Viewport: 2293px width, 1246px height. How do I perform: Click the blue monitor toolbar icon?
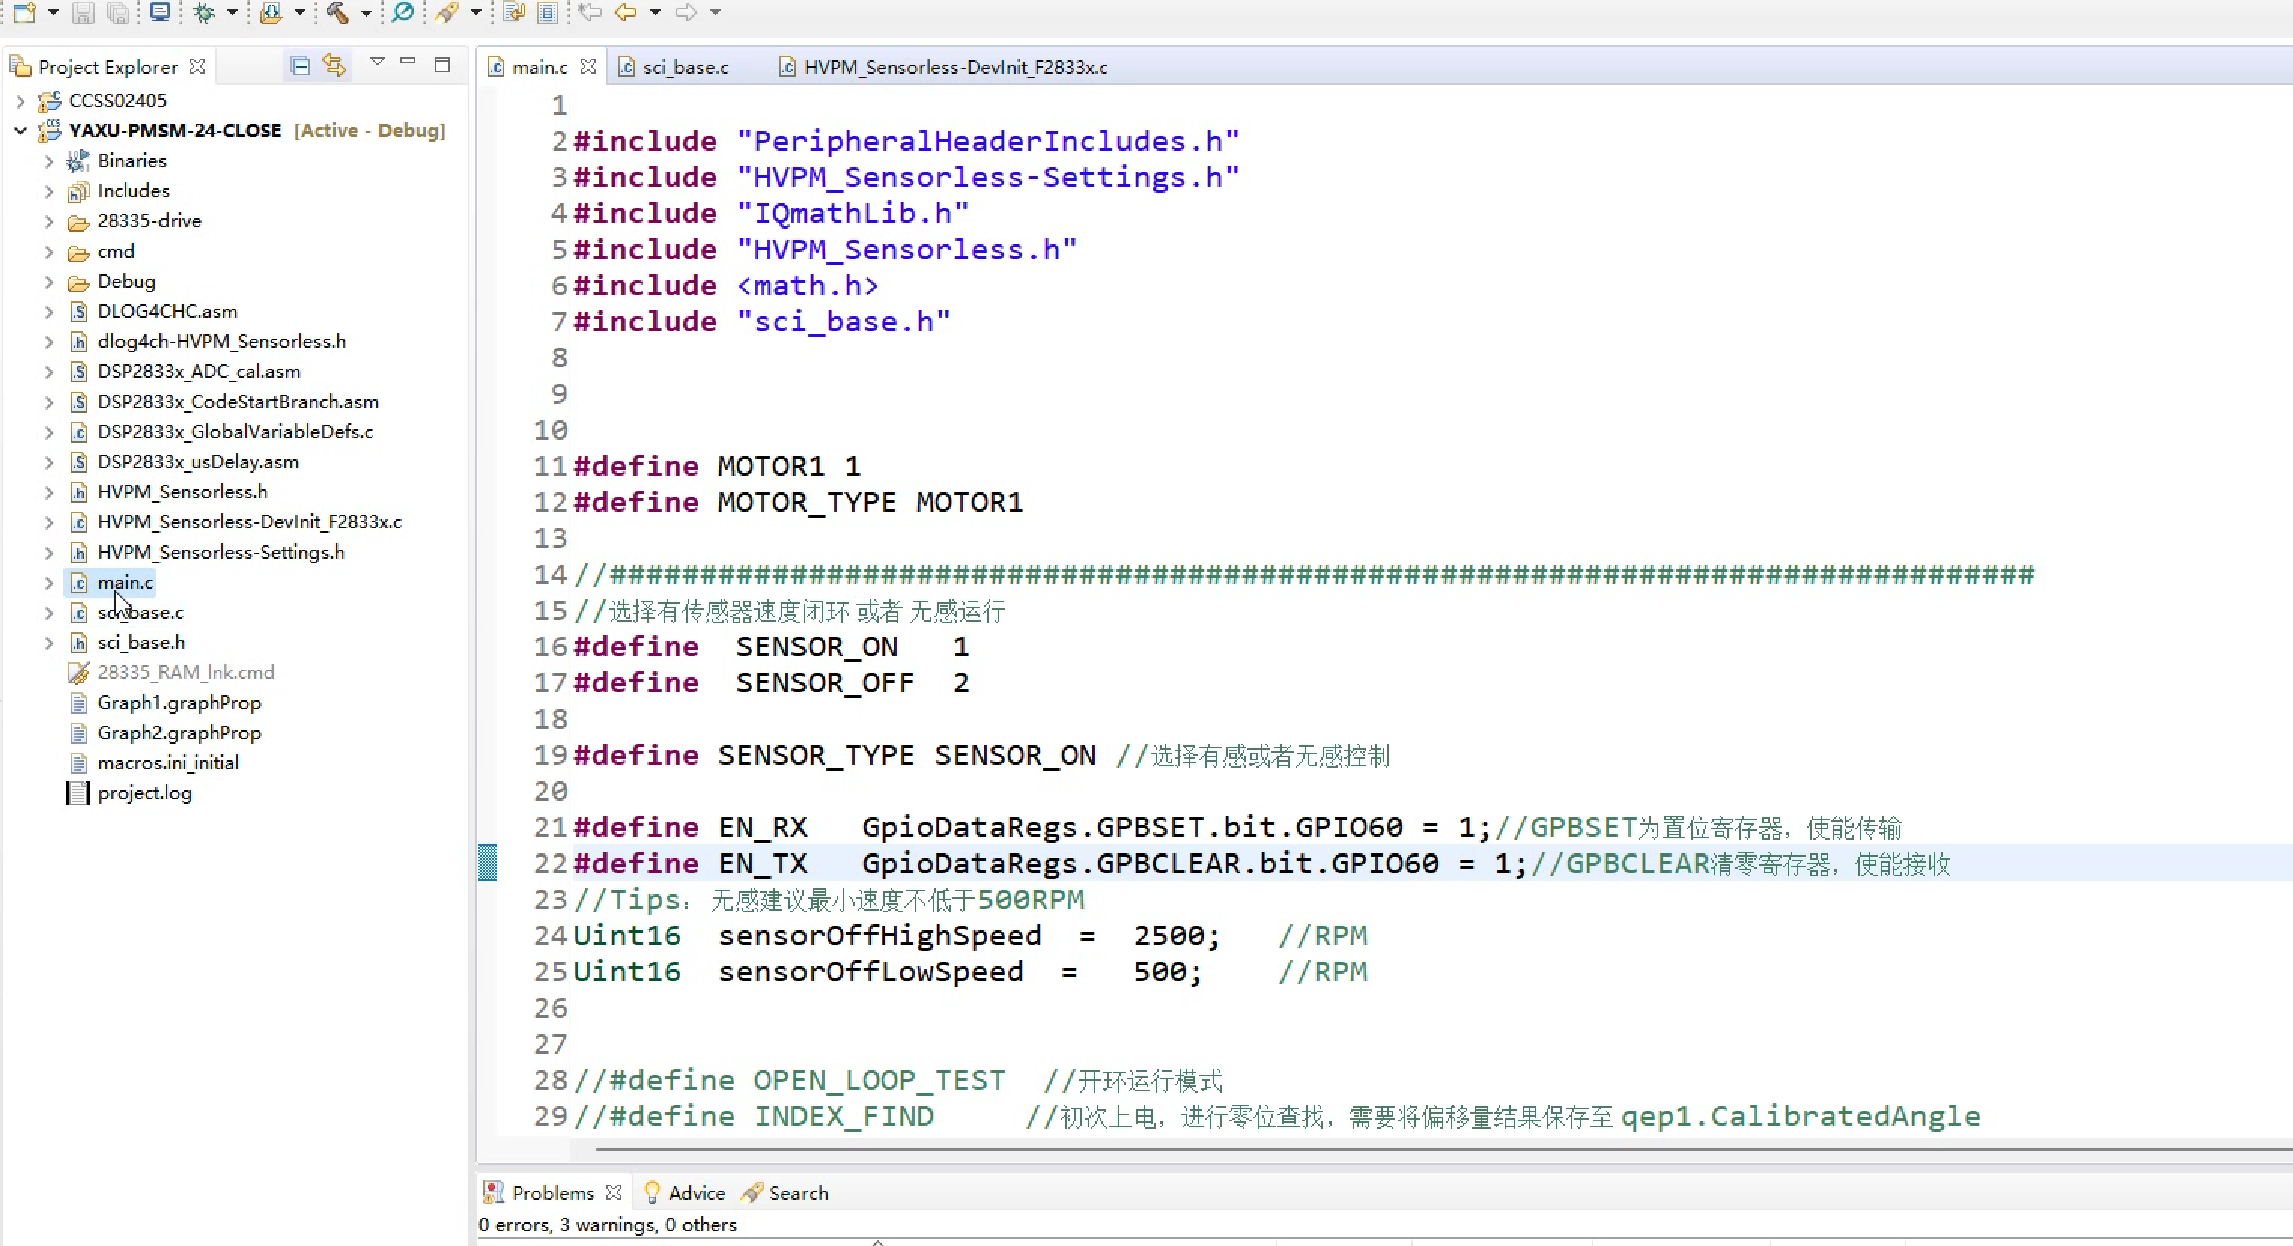pos(159,12)
